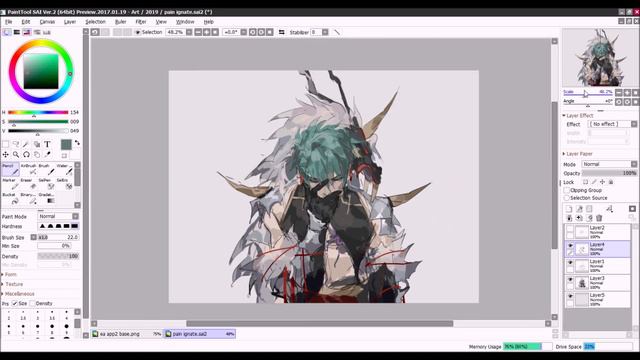Expand the Layer Paper section
The width and height of the screenshot is (640, 360).
coord(579,154)
